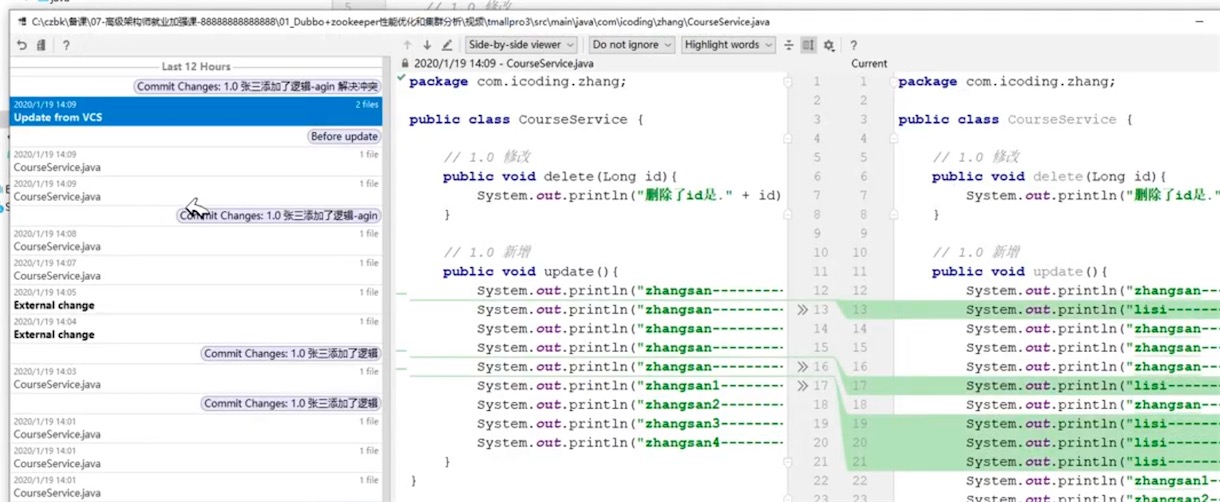The width and height of the screenshot is (1220, 502).
Task: Click the Revert icon in history toolbar
Action: pyautogui.click(x=22, y=45)
